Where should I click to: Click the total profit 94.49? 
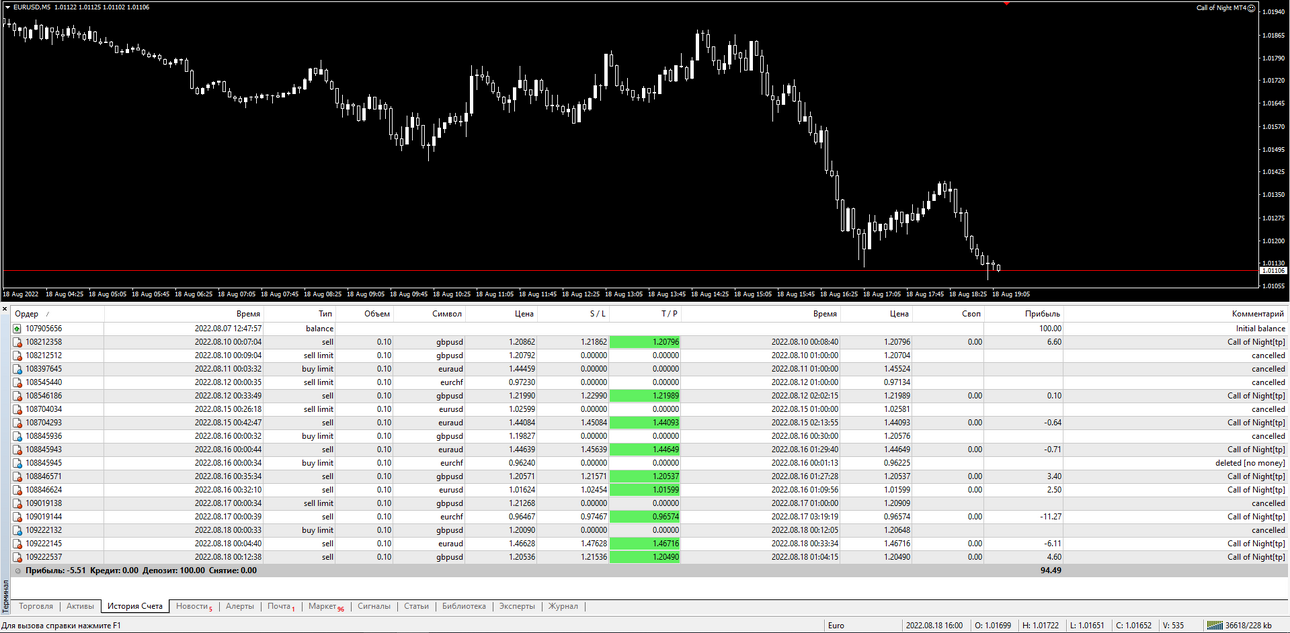pos(1050,570)
